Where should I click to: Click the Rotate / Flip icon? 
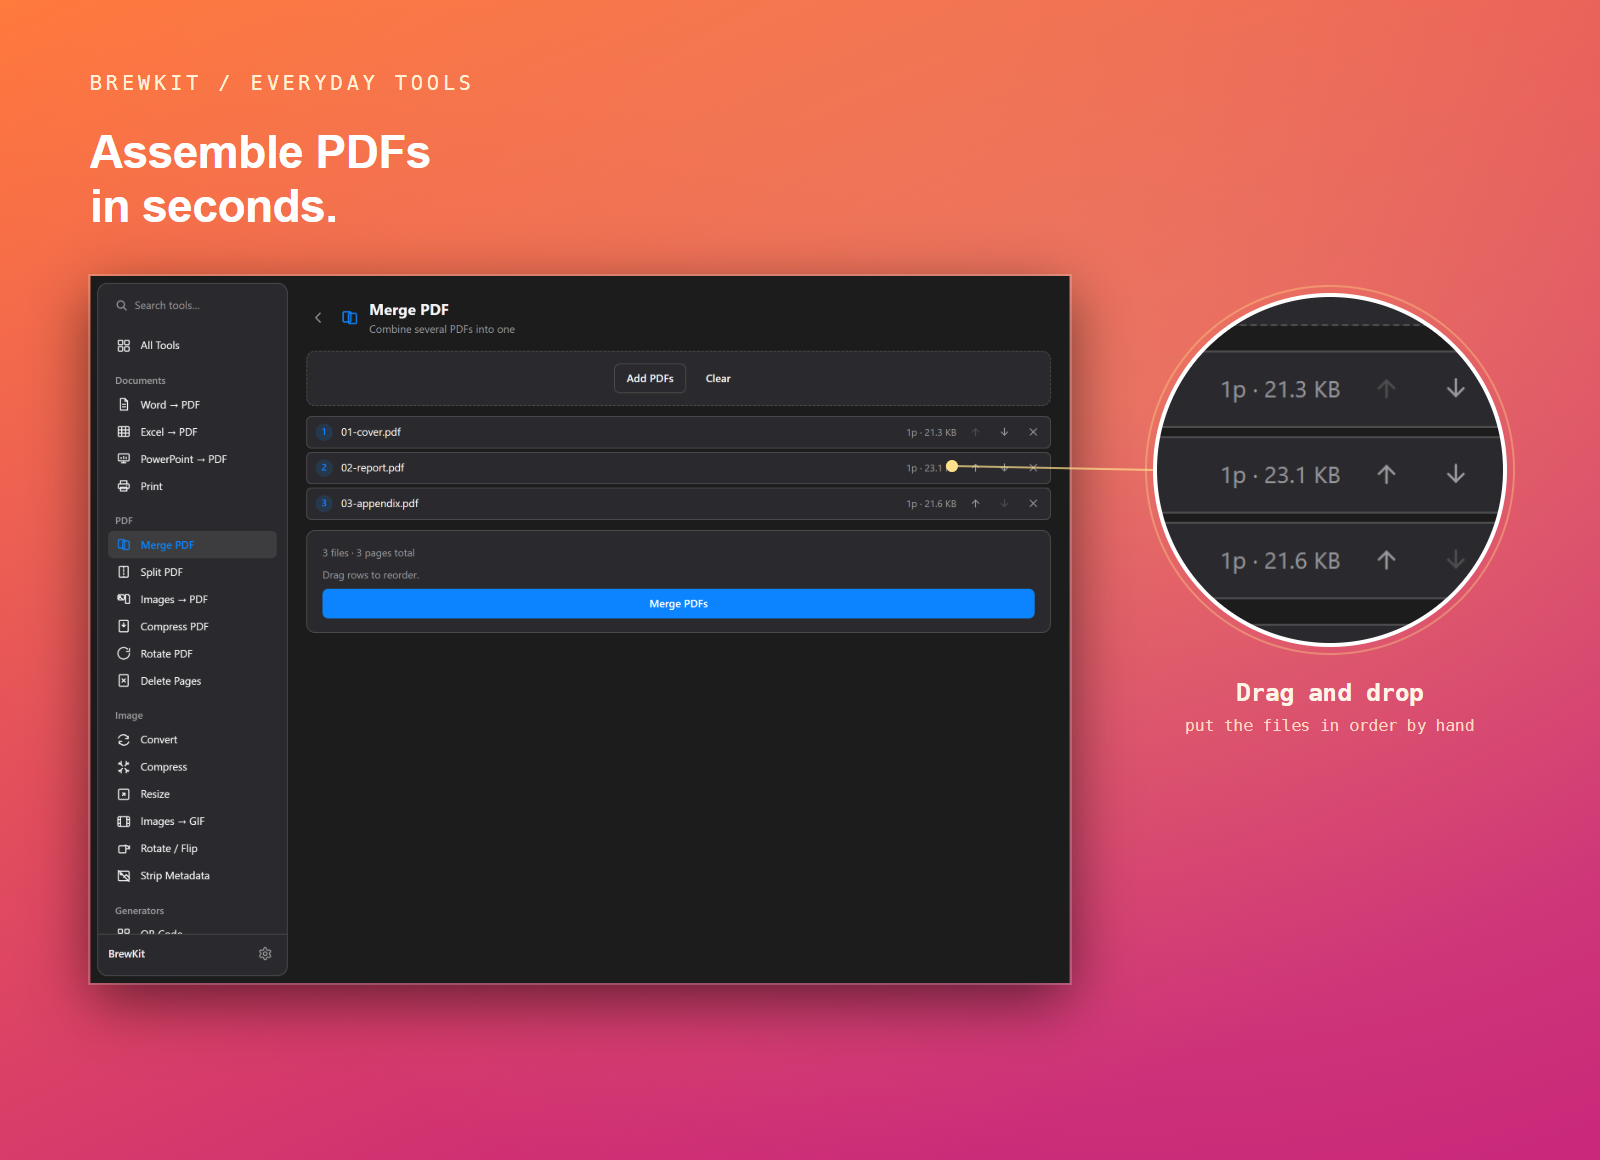click(124, 849)
